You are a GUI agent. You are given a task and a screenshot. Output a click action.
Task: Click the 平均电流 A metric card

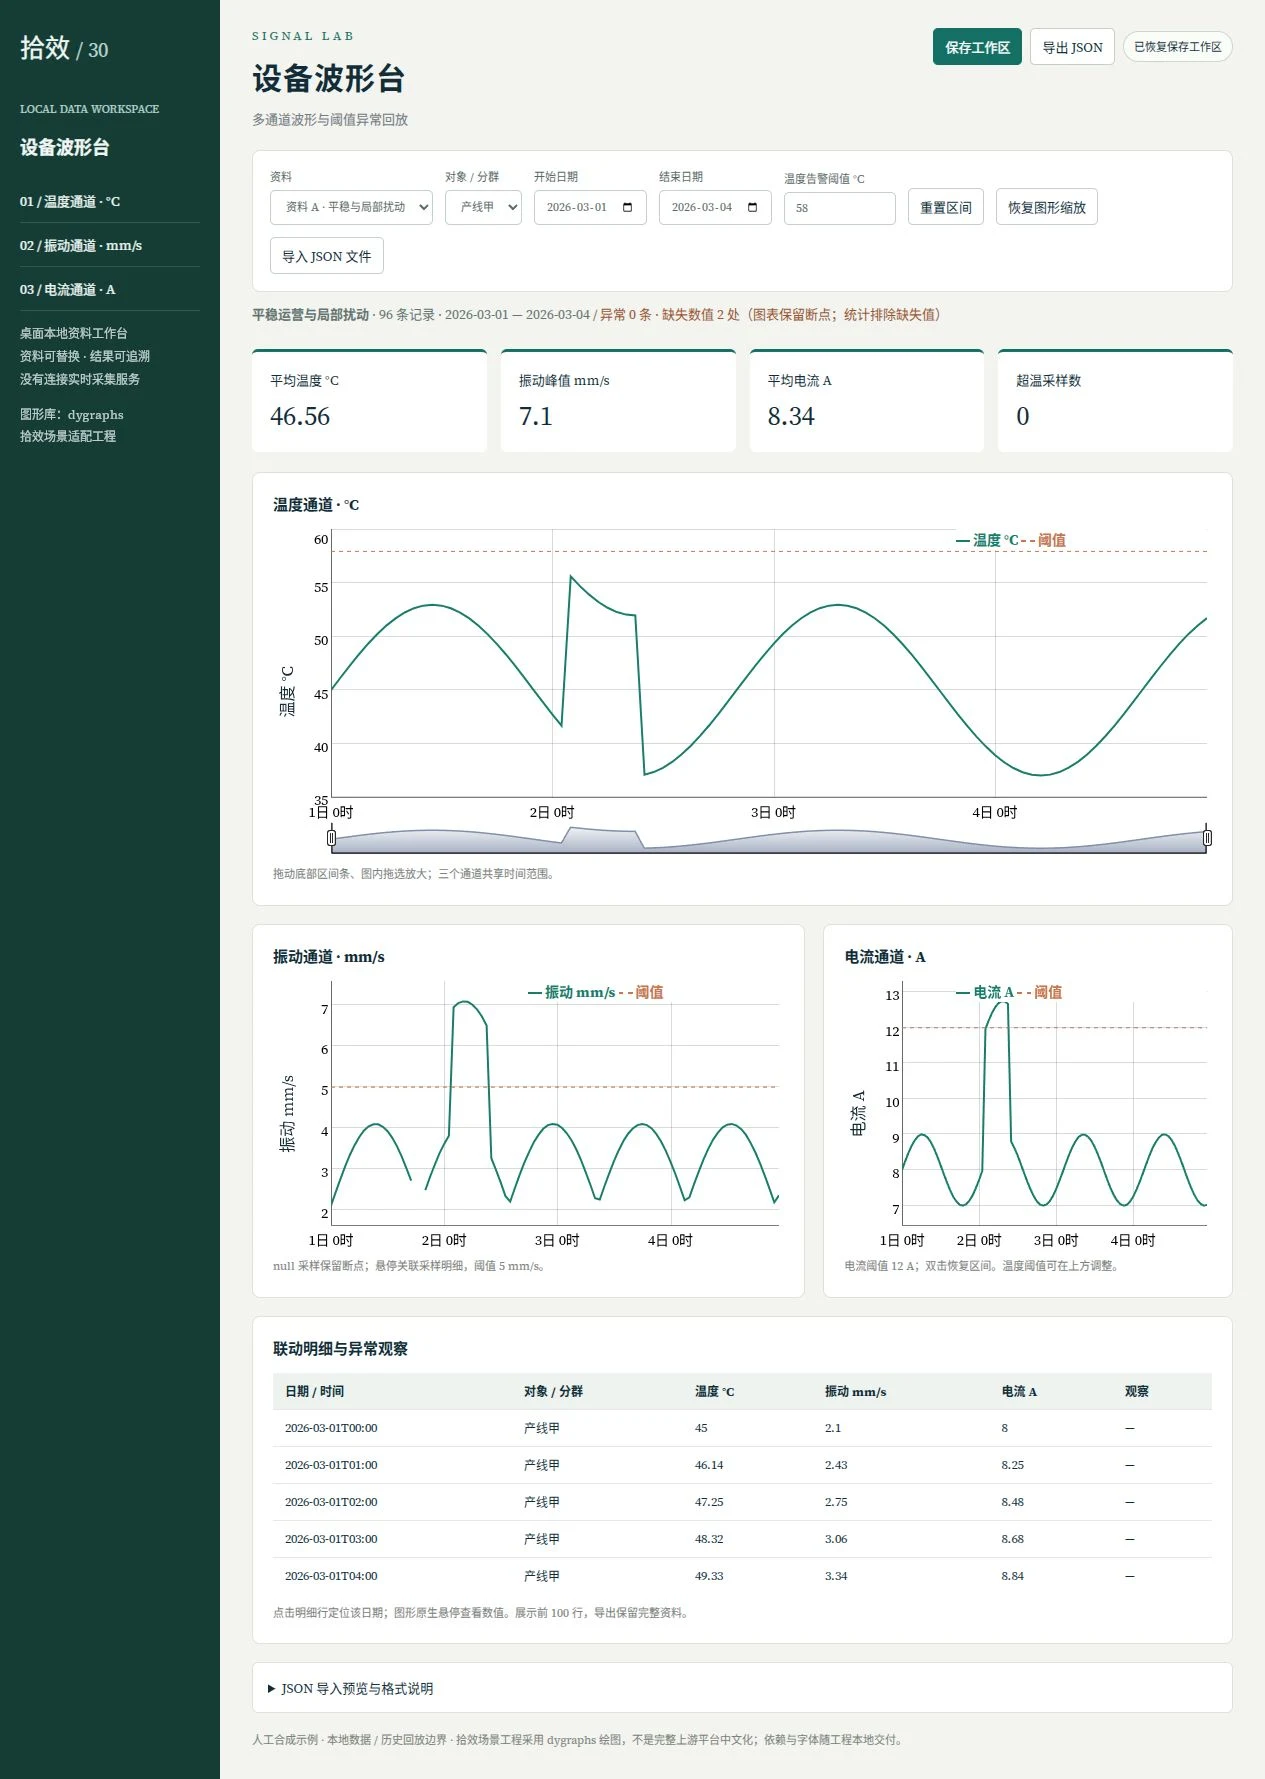click(x=867, y=401)
